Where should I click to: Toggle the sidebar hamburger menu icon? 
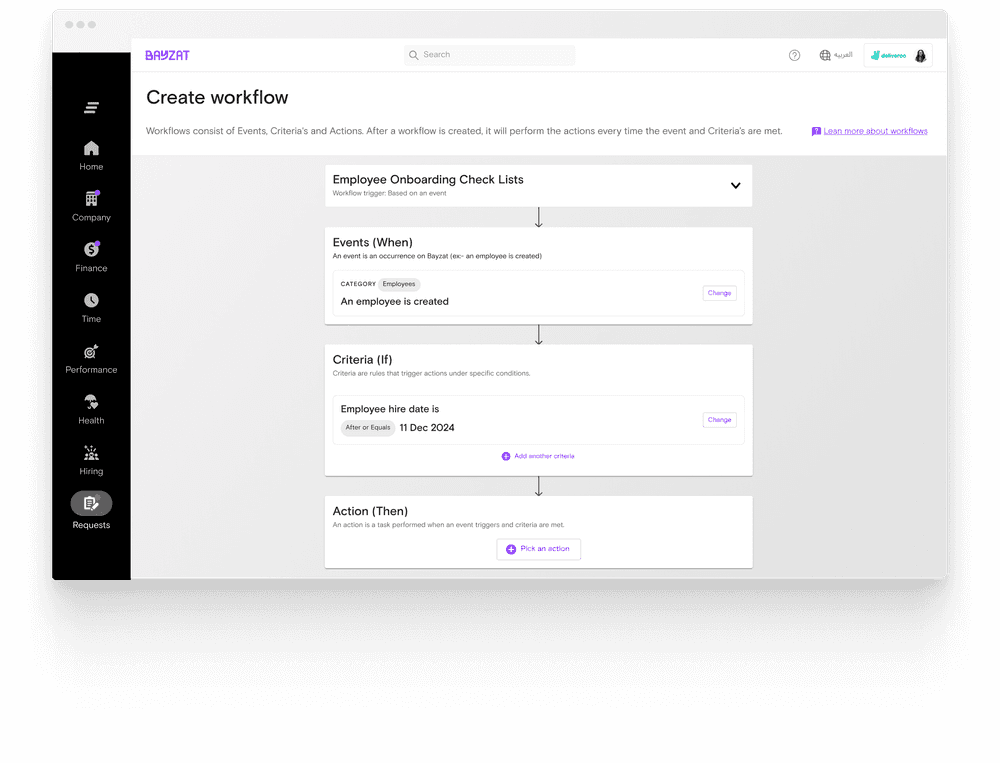click(91, 107)
